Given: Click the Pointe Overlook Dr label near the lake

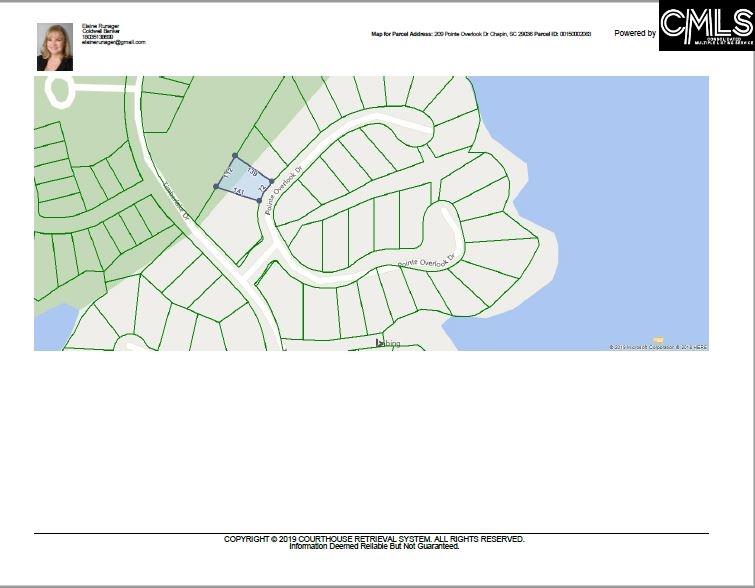Looking at the screenshot, I should click(x=426, y=261).
